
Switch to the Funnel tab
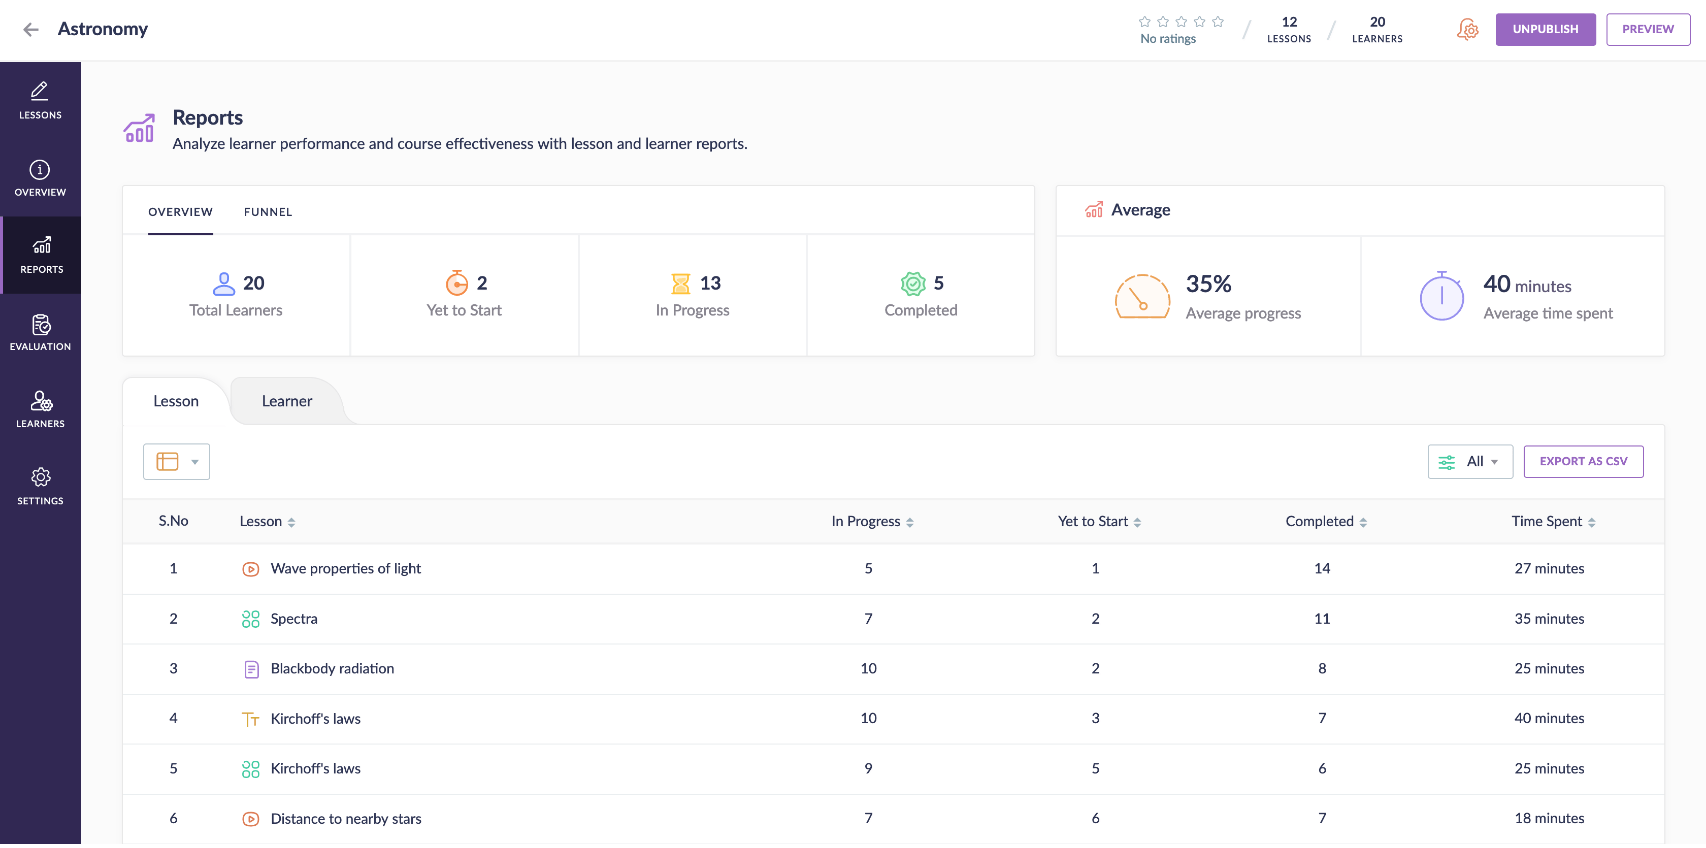(x=268, y=212)
